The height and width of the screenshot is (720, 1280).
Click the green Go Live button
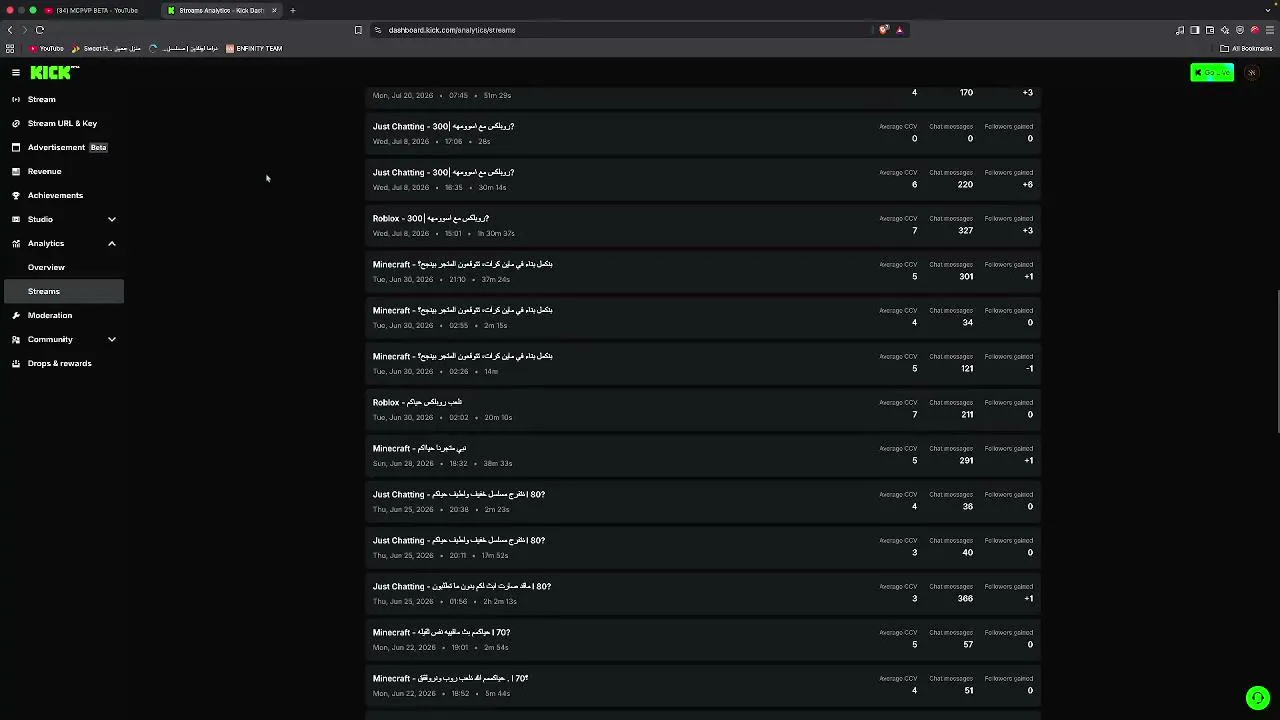pyautogui.click(x=1212, y=72)
